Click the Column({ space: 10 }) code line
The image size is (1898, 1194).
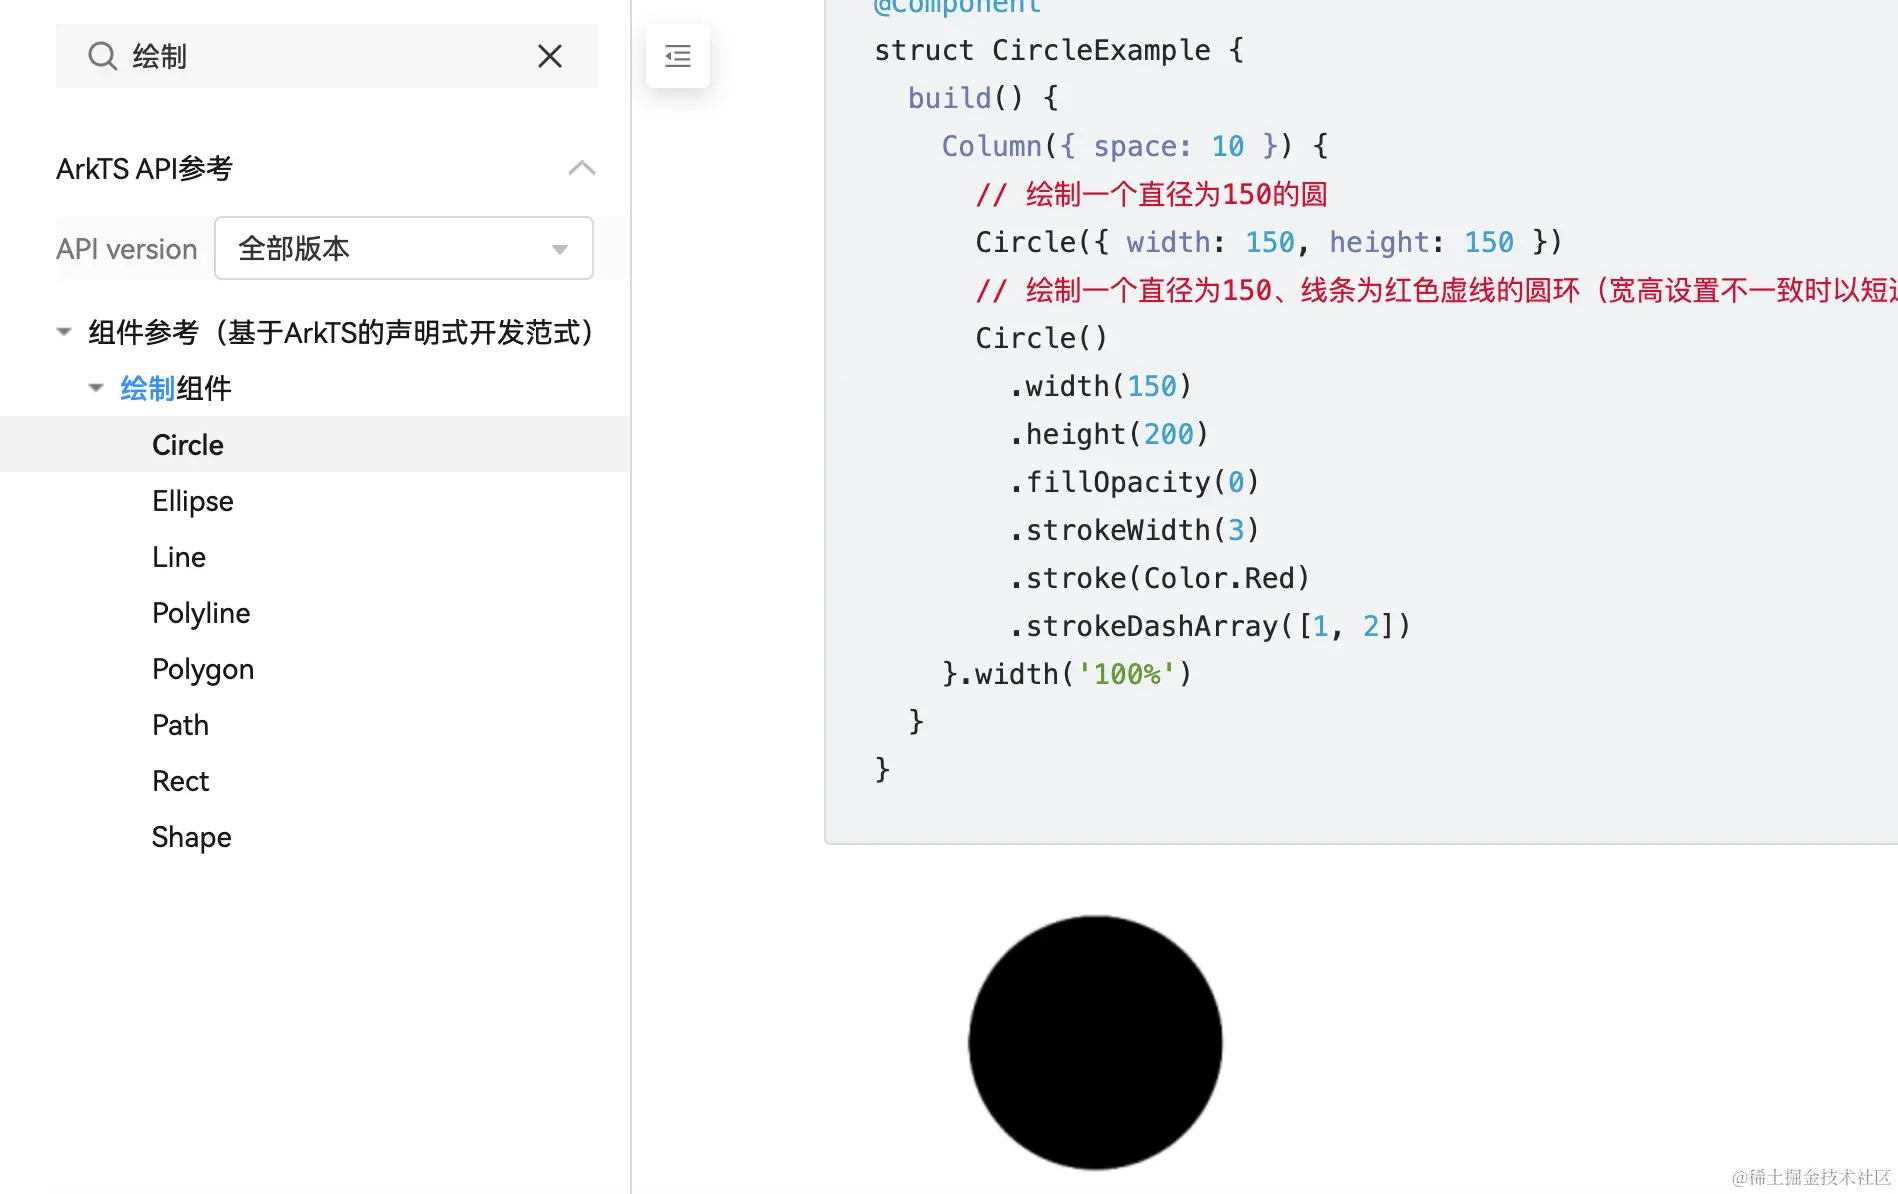click(1136, 146)
